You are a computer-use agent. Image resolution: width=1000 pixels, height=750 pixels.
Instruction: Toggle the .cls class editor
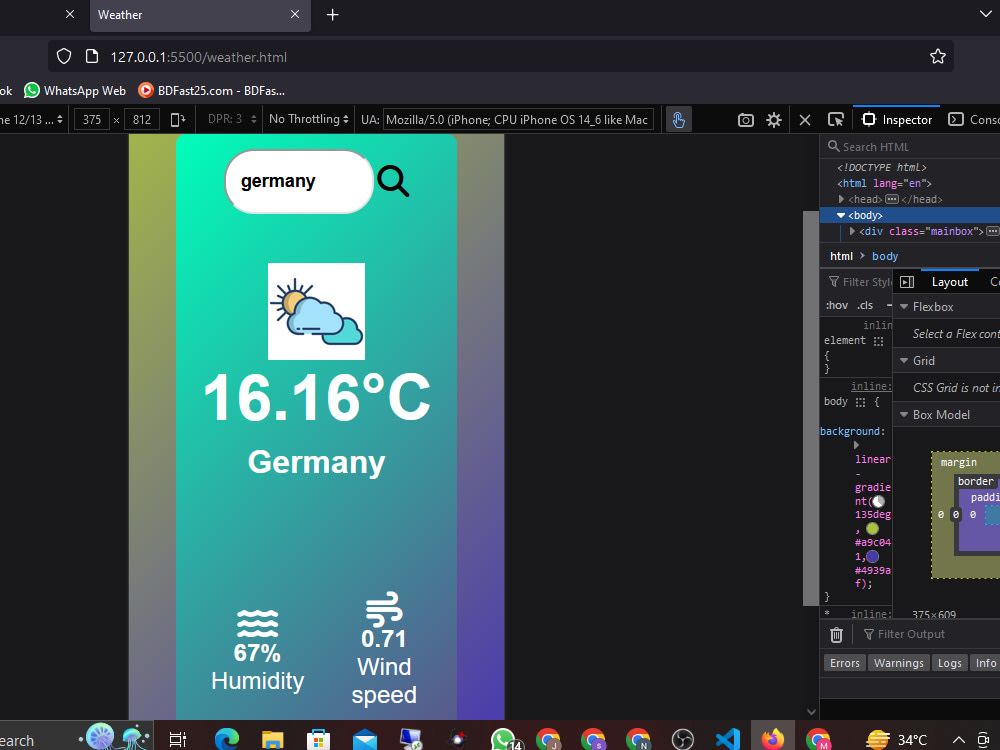pos(862,305)
